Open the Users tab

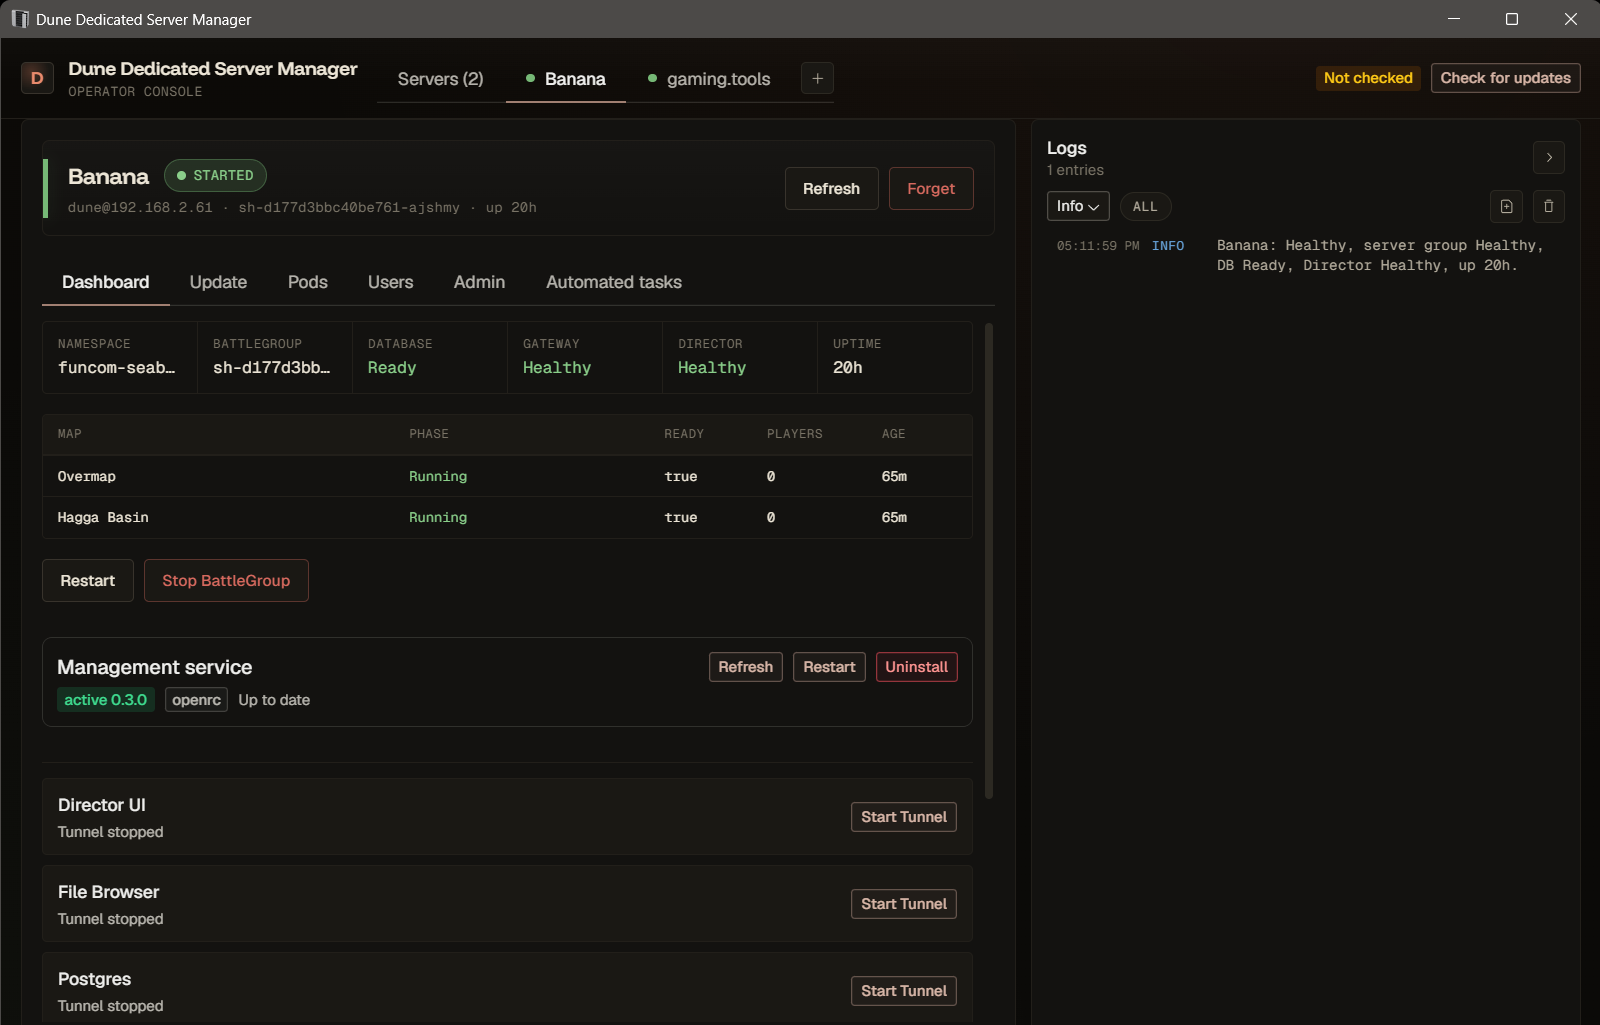coord(390,282)
